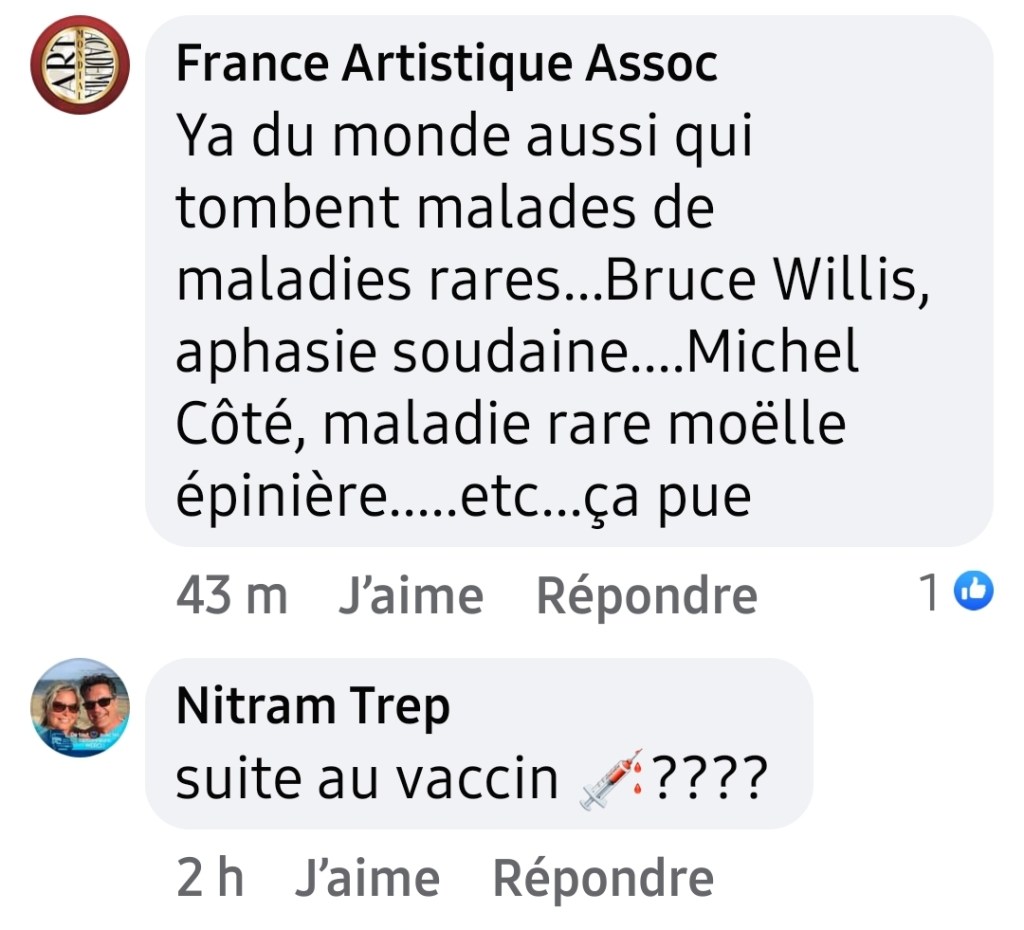Click the blue thumbs-up reaction icon
Image resolution: width=1024 pixels, height=930 pixels.
coord(974,593)
